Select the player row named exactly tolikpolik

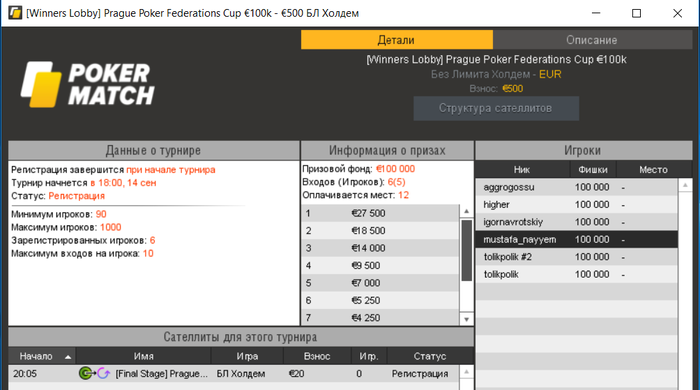[x=576, y=274]
